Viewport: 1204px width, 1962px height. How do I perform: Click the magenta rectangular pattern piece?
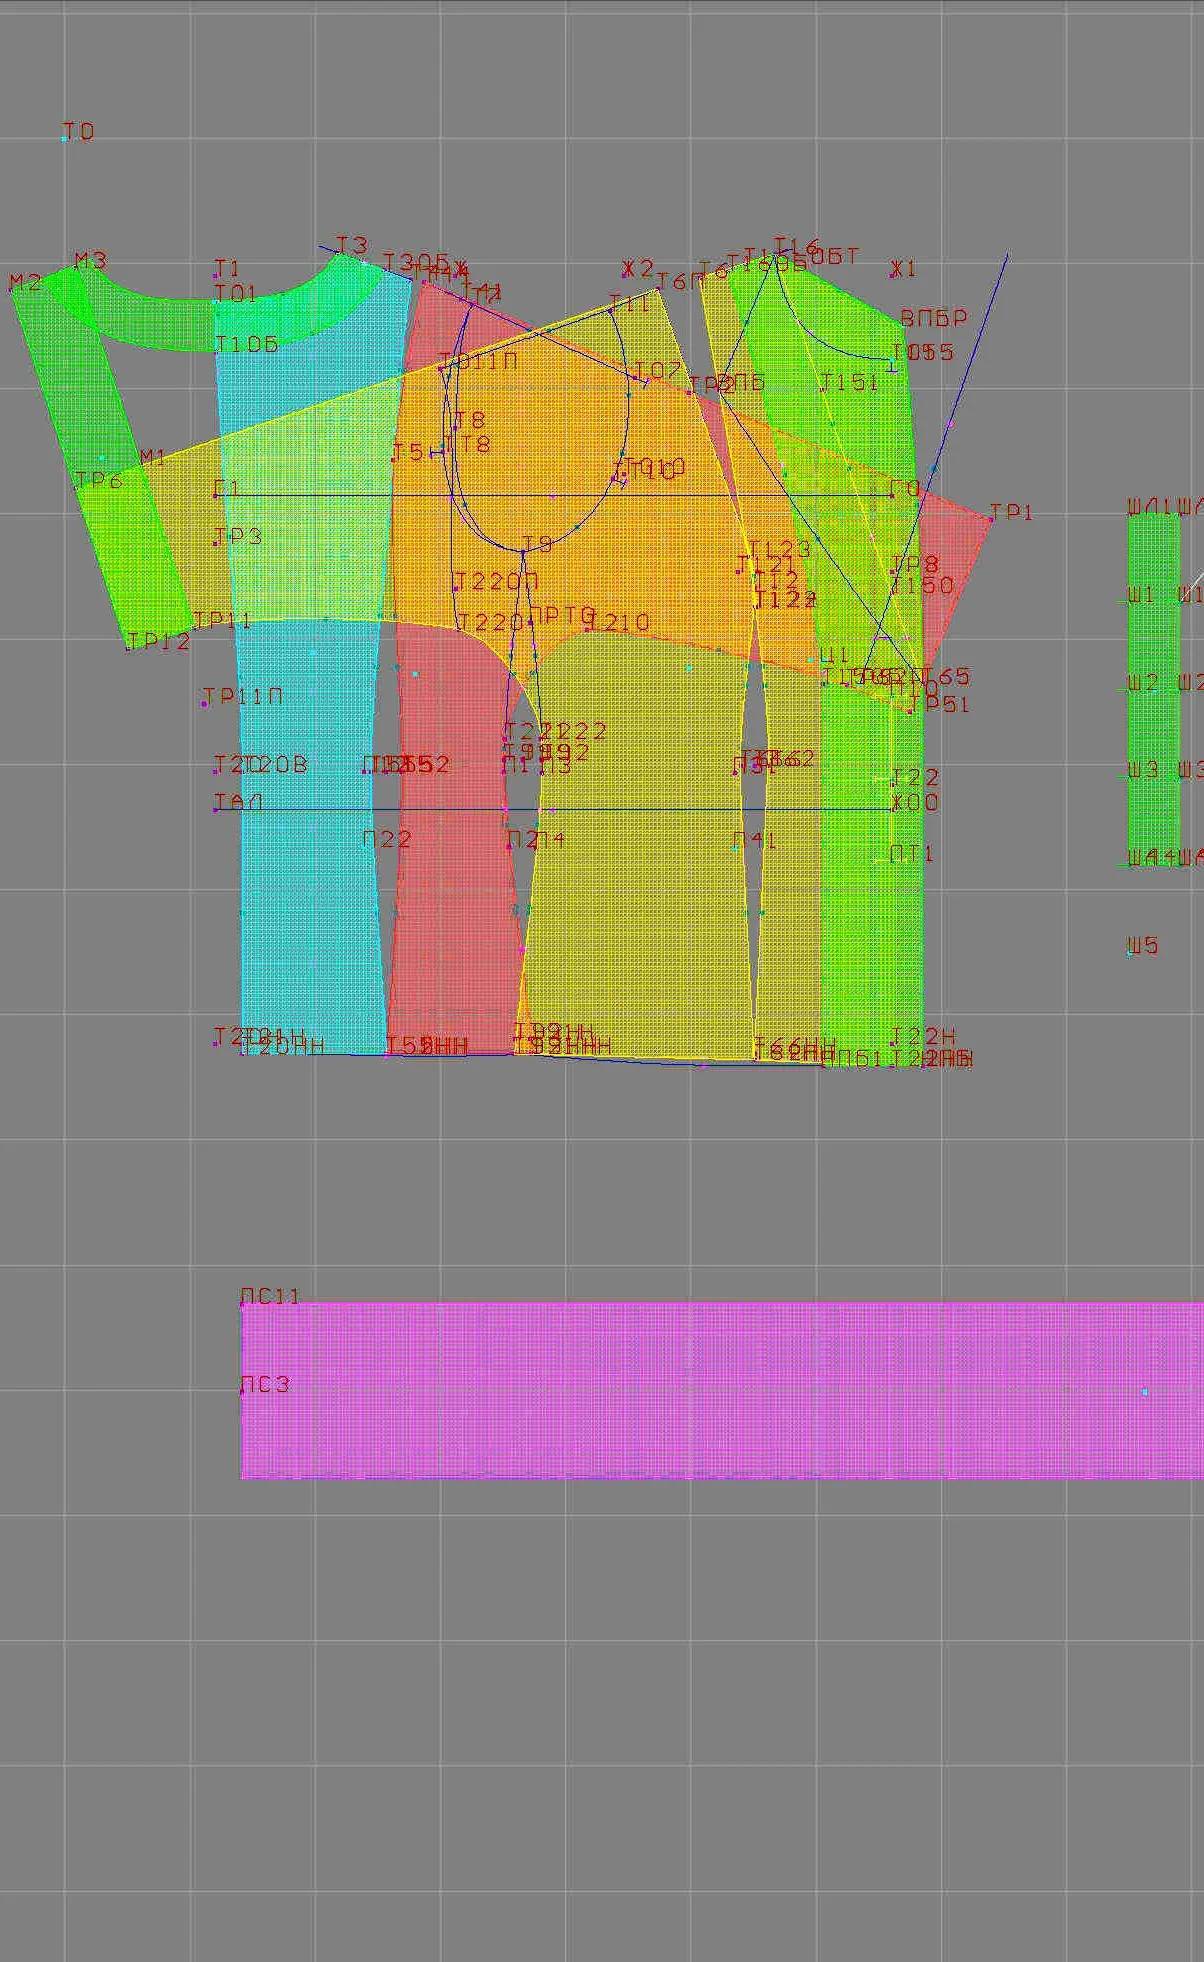pos(722,1390)
